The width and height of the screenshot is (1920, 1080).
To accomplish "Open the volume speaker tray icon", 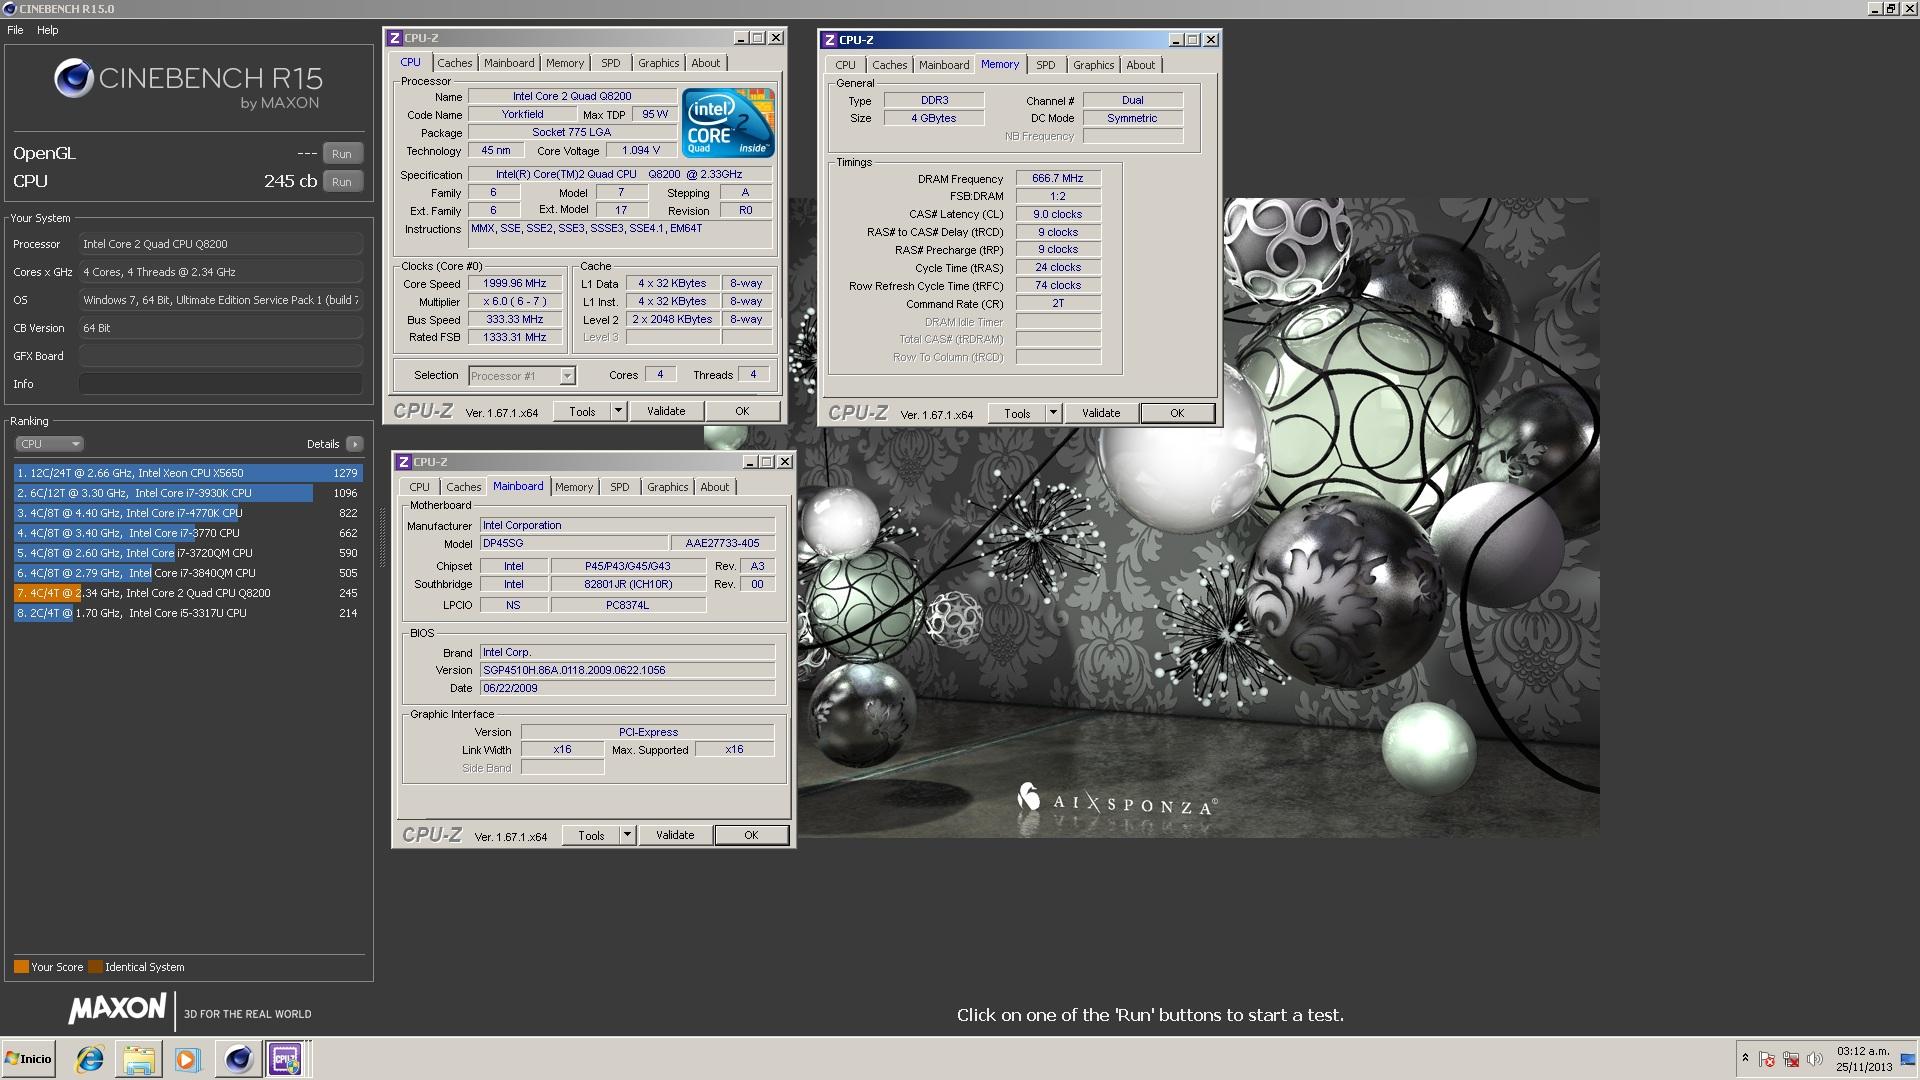I will pos(1815,1059).
